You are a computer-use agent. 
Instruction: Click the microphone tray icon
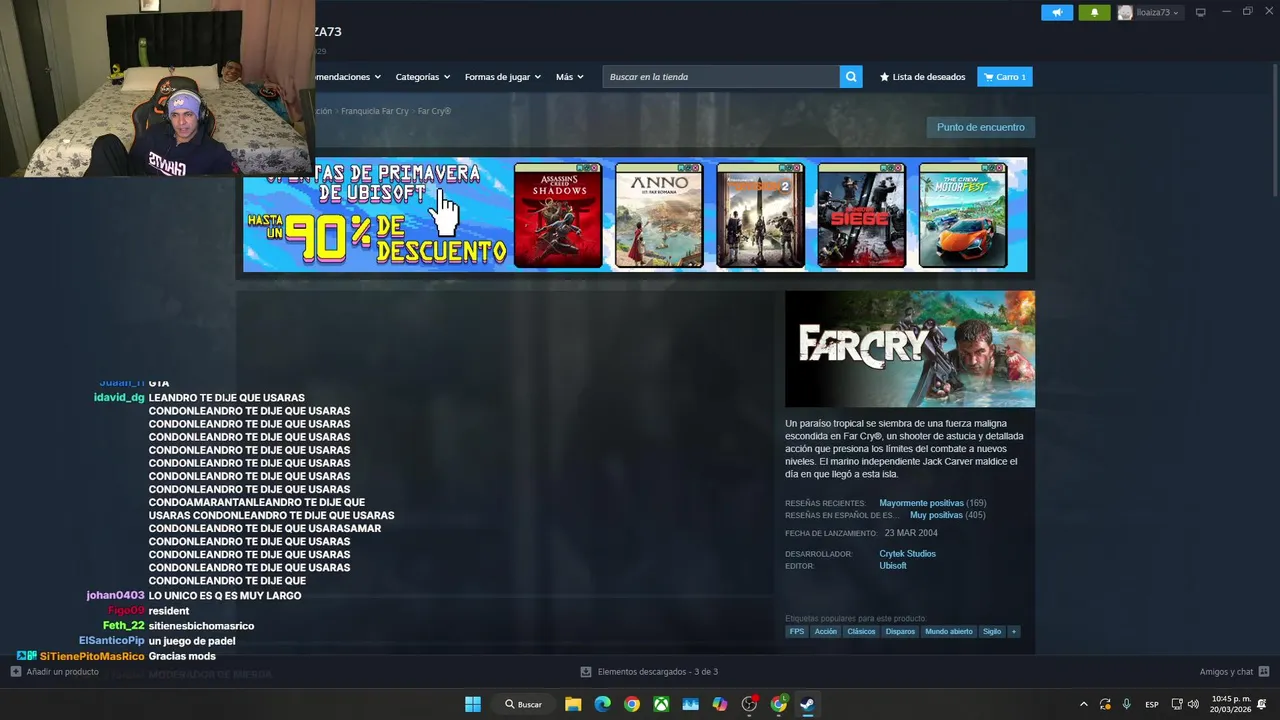1126,704
